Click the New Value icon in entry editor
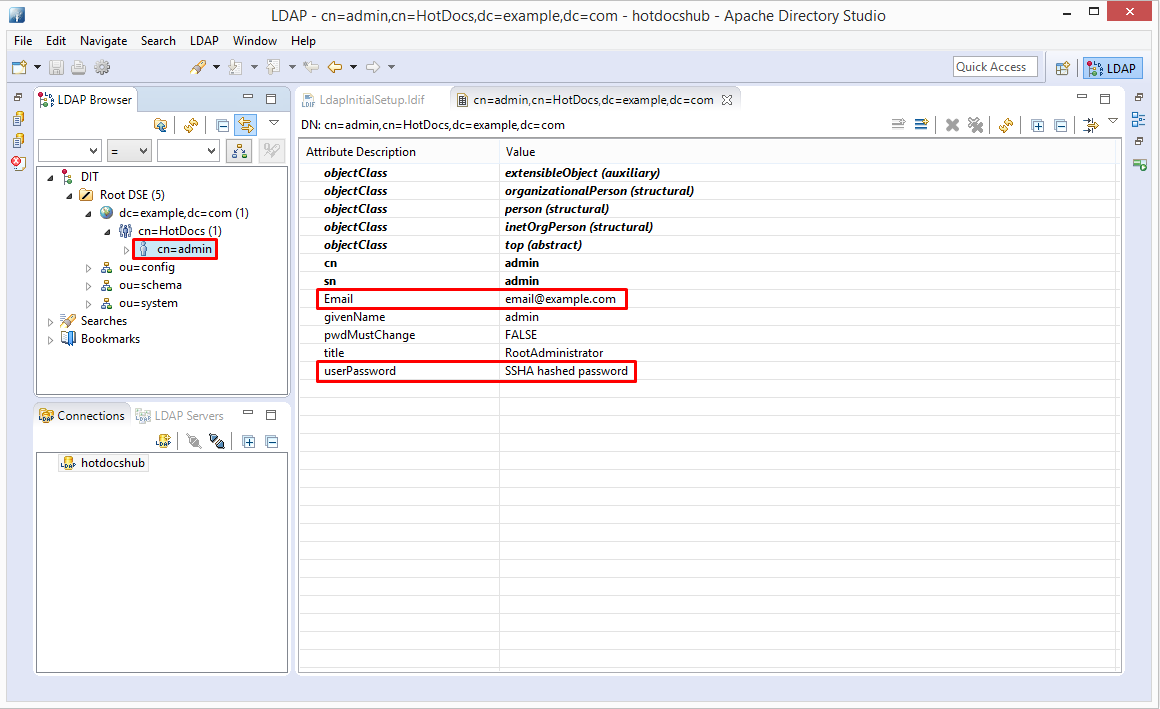The width and height of the screenshot is (1160, 709). (x=898, y=125)
